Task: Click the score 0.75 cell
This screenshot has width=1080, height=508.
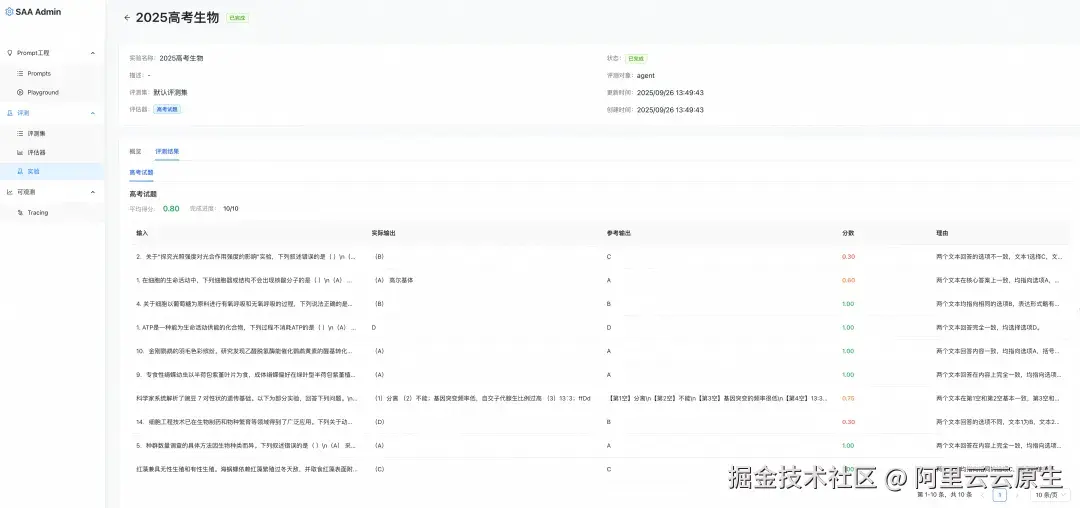Action: click(x=848, y=399)
